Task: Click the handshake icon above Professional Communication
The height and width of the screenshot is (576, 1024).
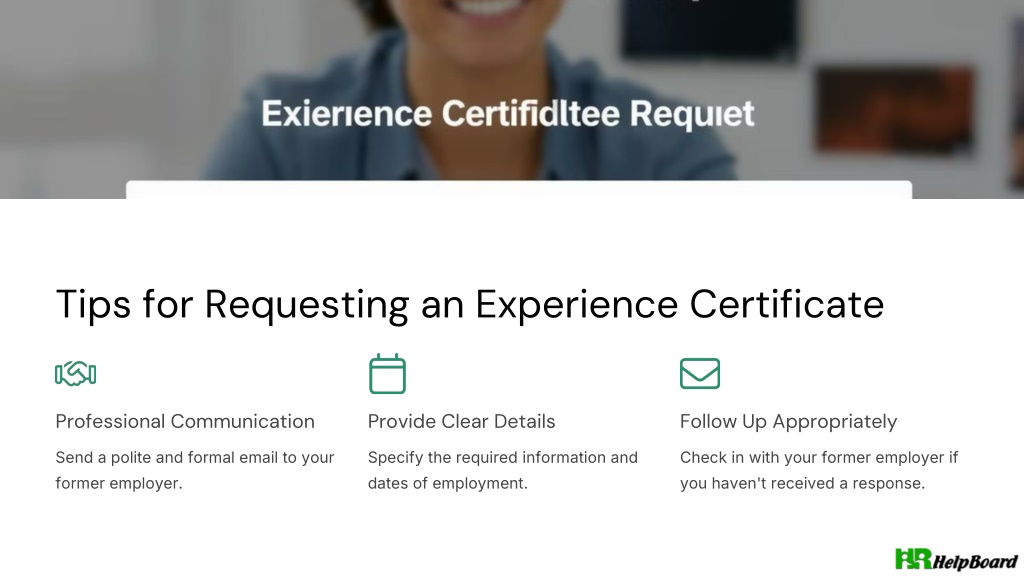Action: 76,374
